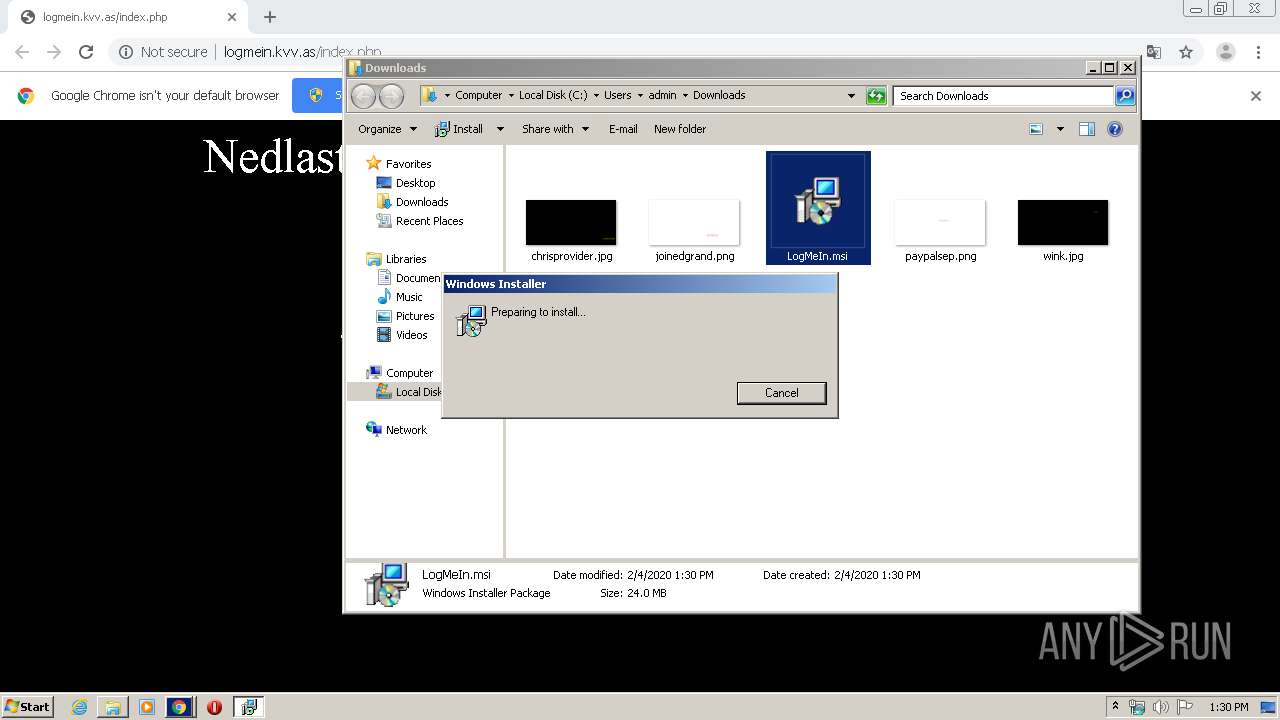Viewport: 1280px width, 720px height.
Task: Go back in the Chrome browser
Action: point(22,52)
